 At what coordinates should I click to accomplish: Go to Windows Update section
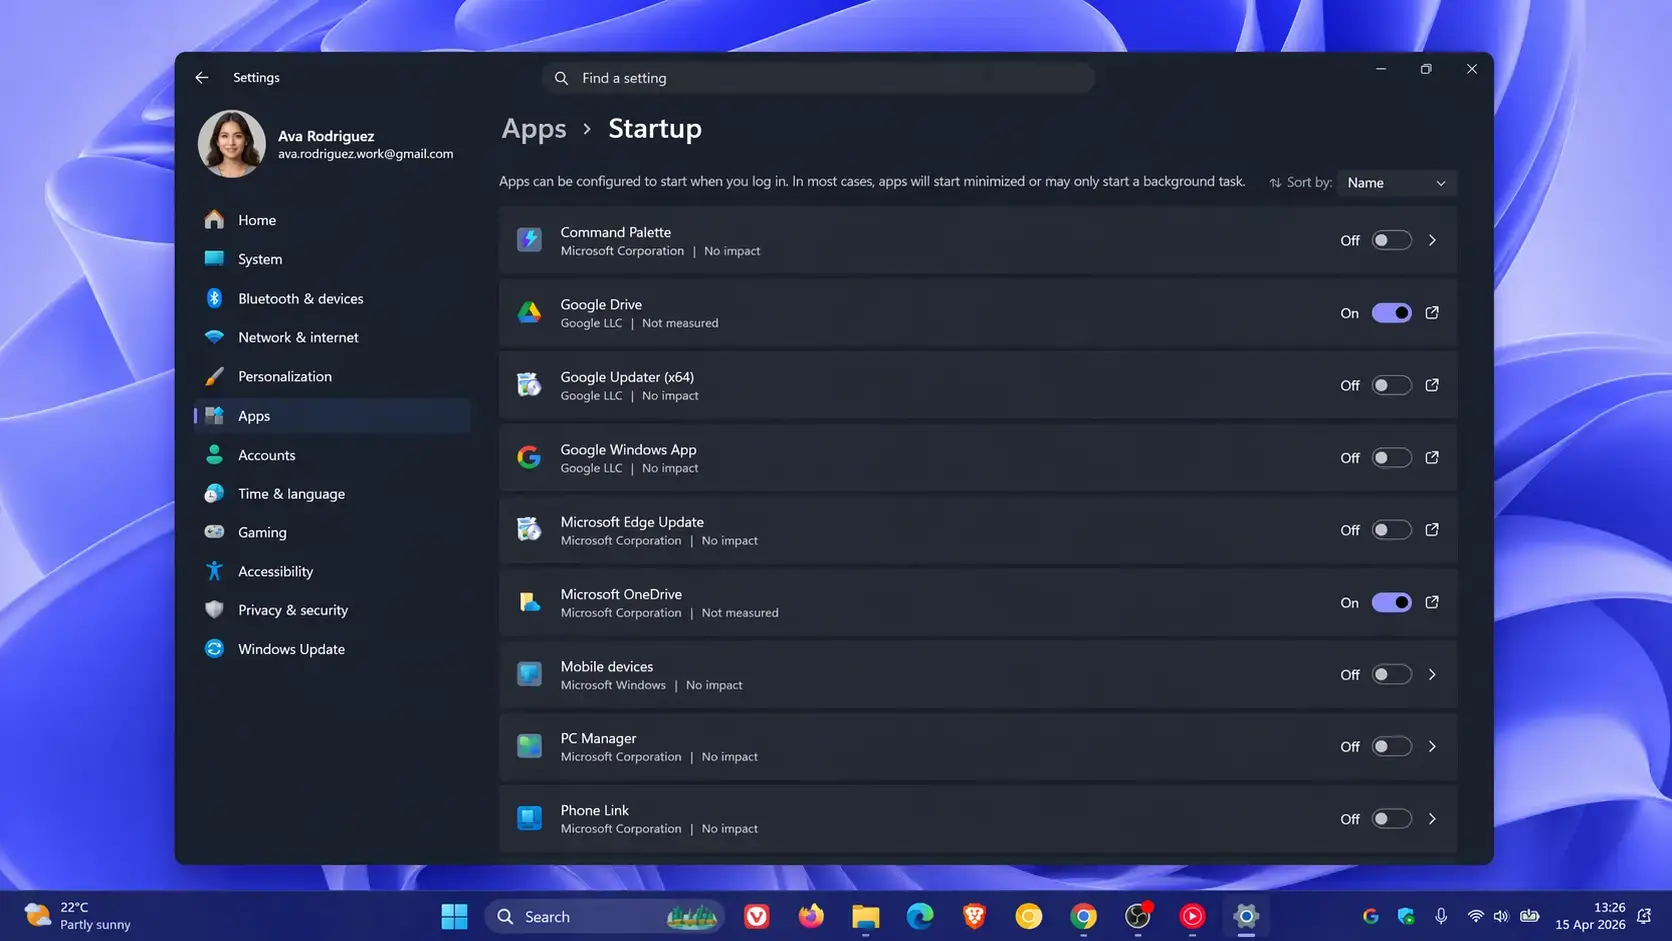(291, 649)
